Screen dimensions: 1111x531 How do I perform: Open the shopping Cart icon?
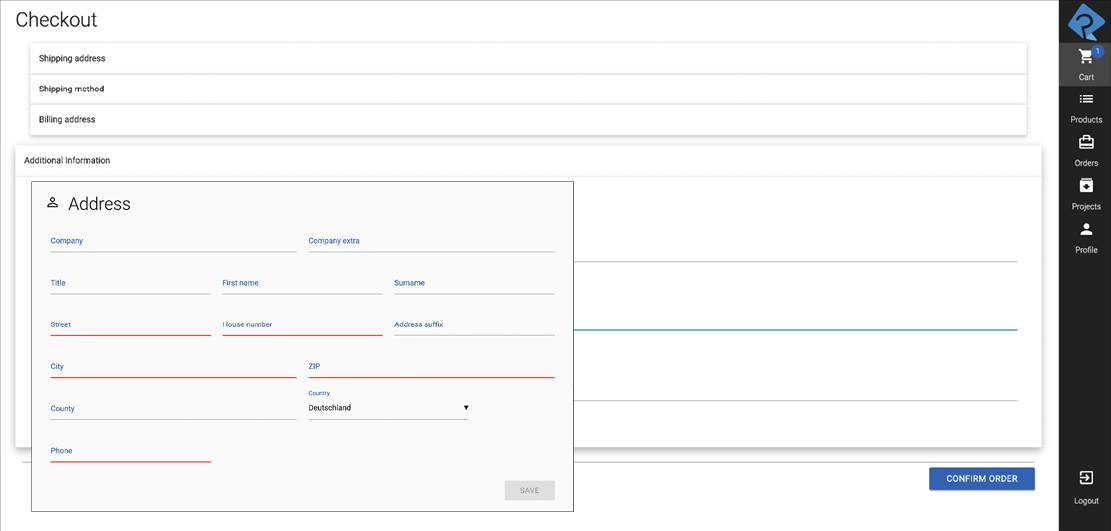(x=1086, y=57)
